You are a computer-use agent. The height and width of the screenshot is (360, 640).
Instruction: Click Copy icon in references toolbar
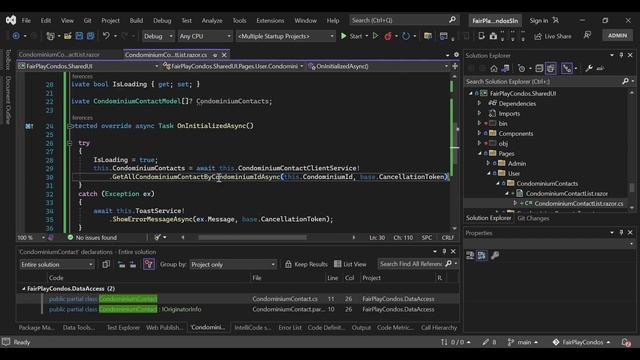coord(106,264)
